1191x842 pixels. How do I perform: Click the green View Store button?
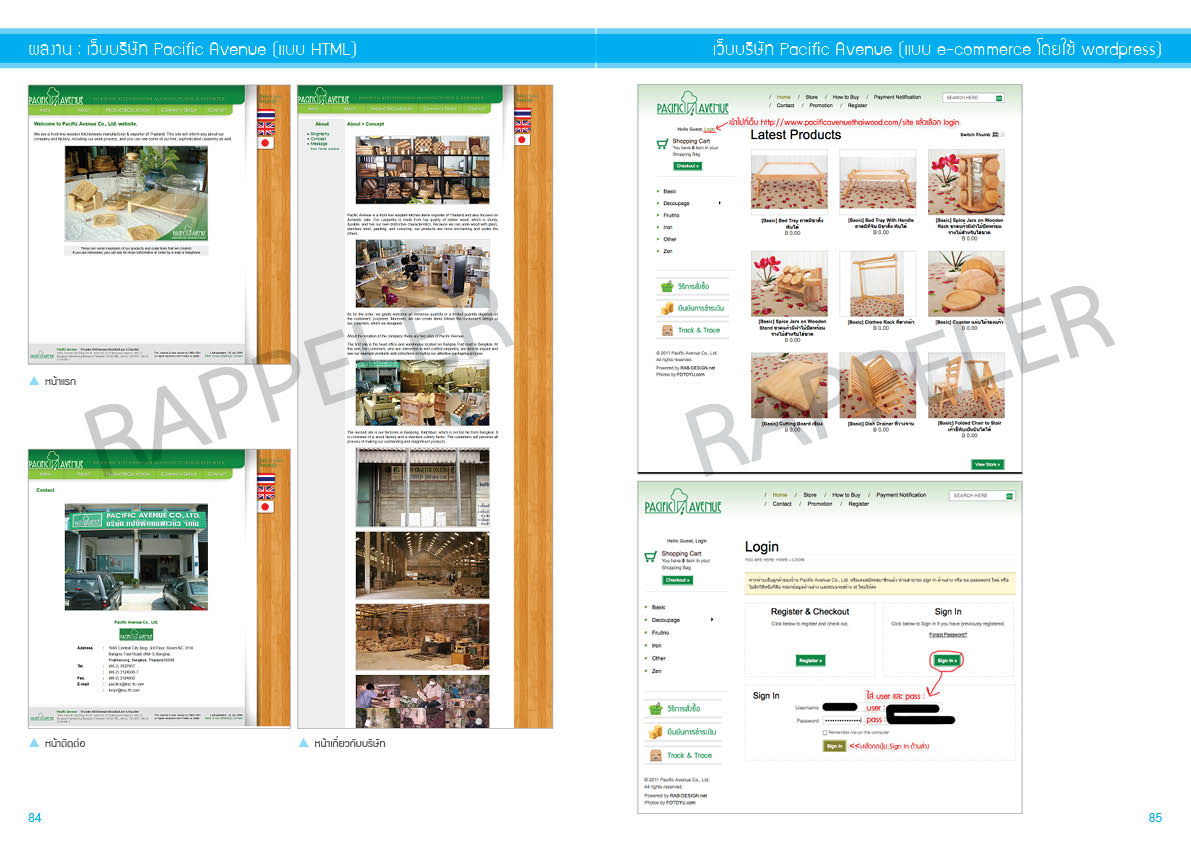click(986, 464)
